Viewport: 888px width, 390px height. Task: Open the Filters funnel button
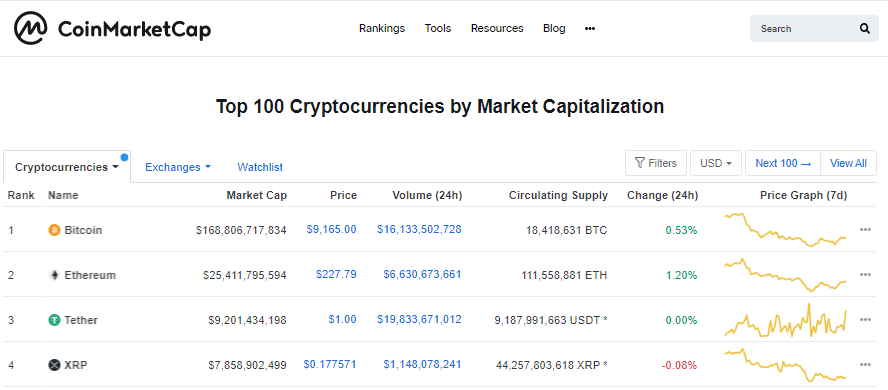(x=656, y=163)
